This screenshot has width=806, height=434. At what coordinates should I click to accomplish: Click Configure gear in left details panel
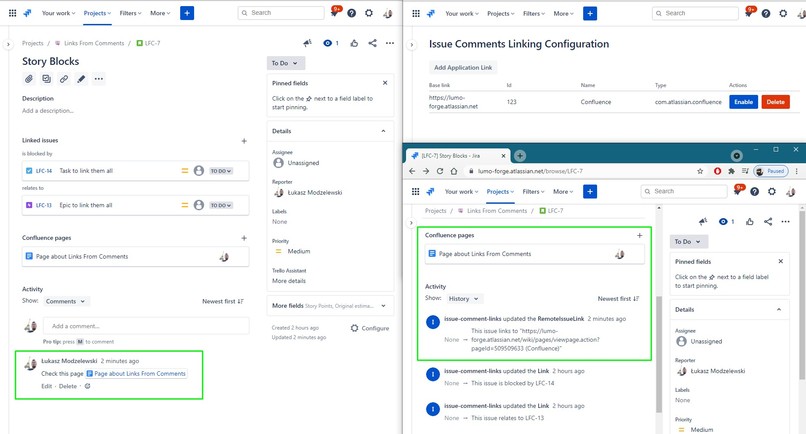pyautogui.click(x=370, y=328)
